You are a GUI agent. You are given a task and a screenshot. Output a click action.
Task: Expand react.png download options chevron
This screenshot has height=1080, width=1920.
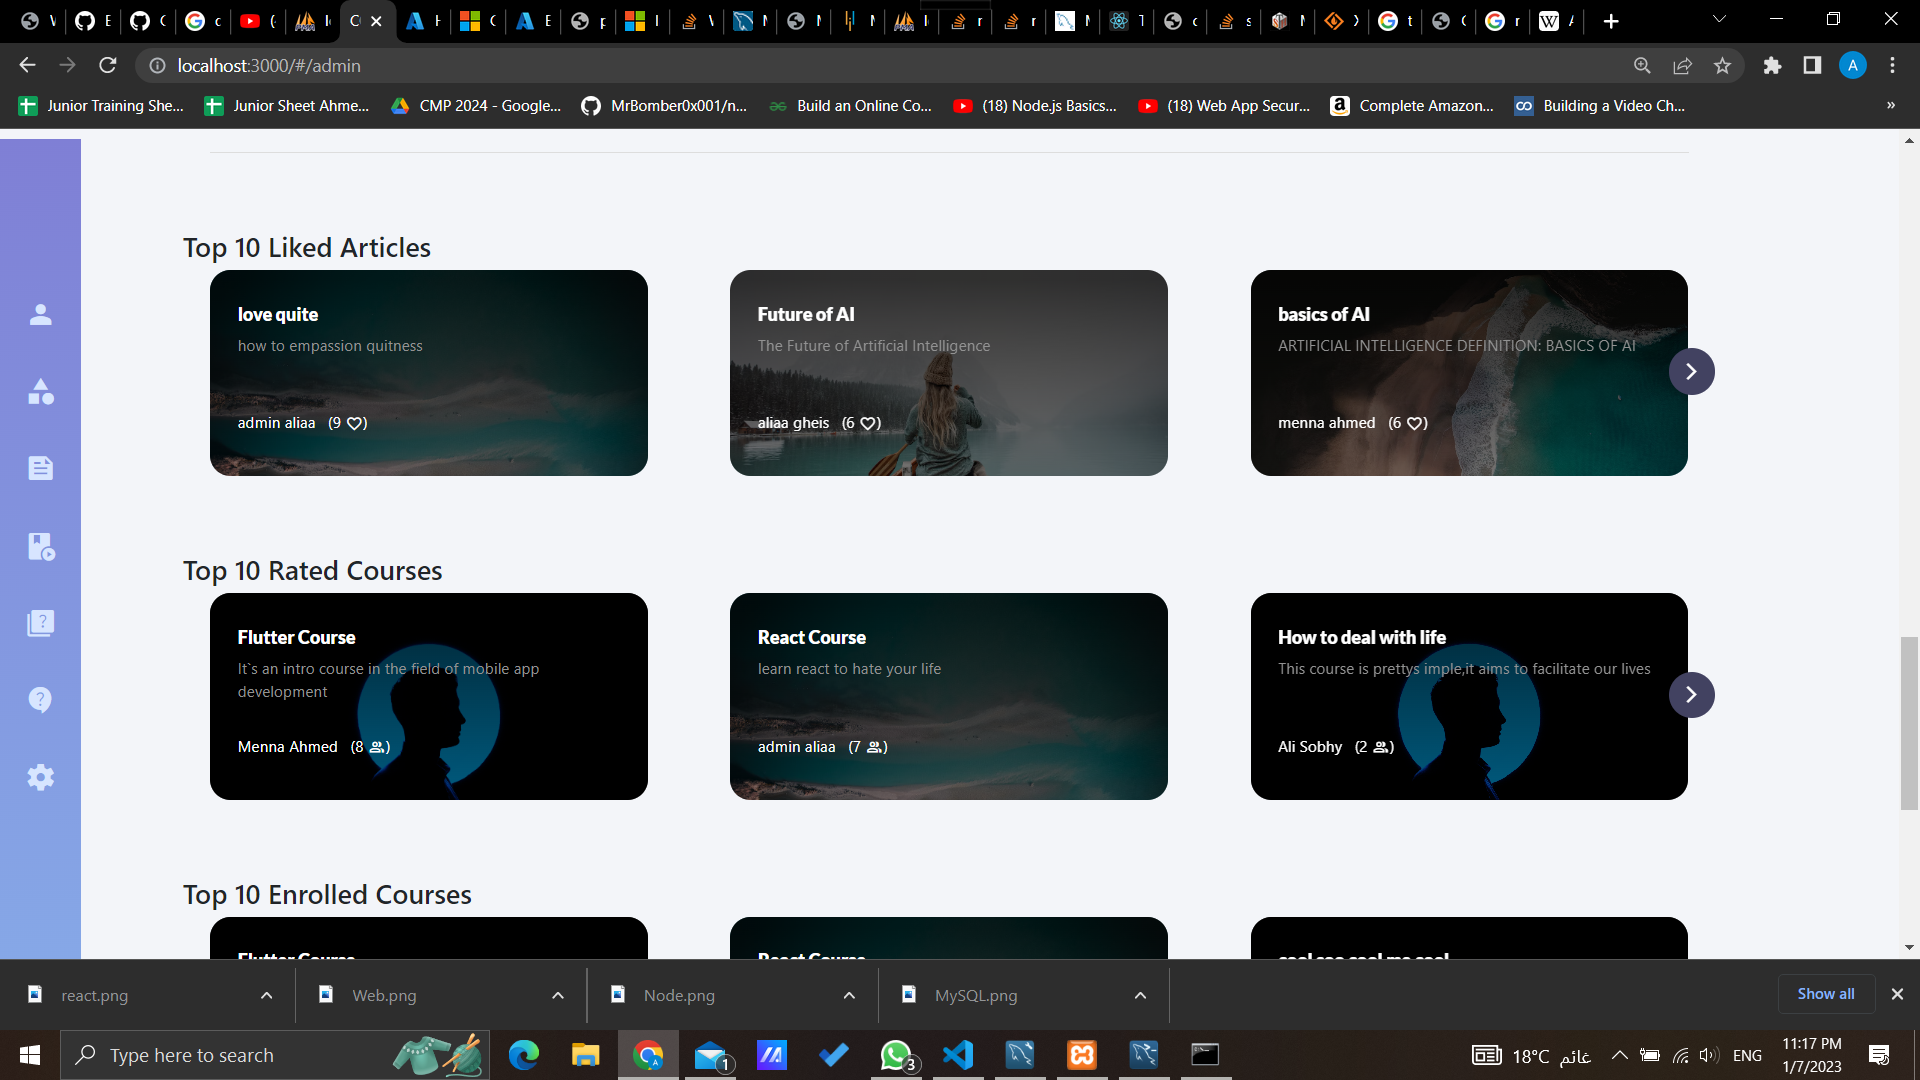point(266,995)
